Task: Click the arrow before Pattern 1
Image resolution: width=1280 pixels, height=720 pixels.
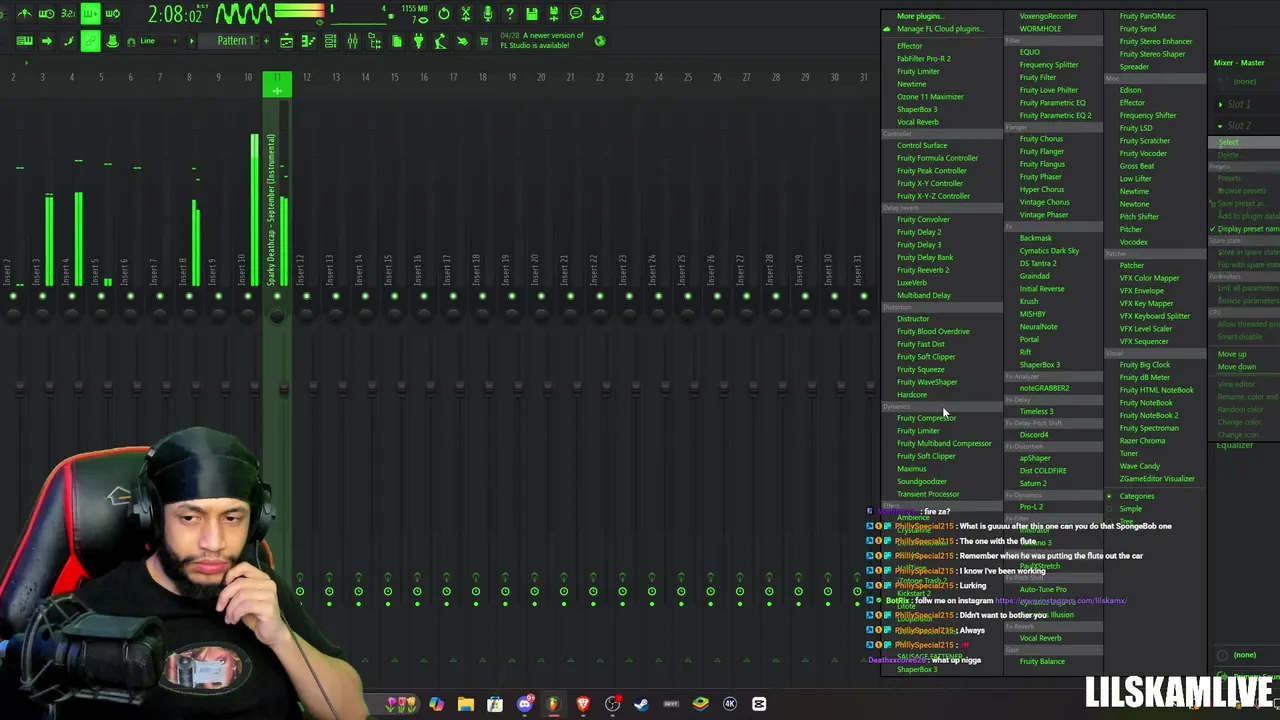Action: tap(191, 41)
